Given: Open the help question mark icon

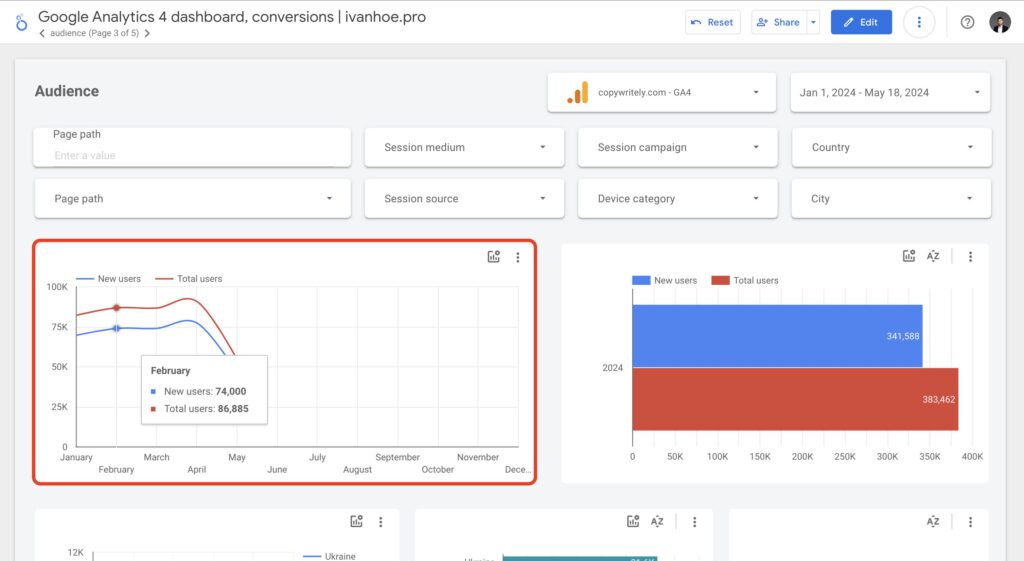Looking at the screenshot, I should point(967,22).
